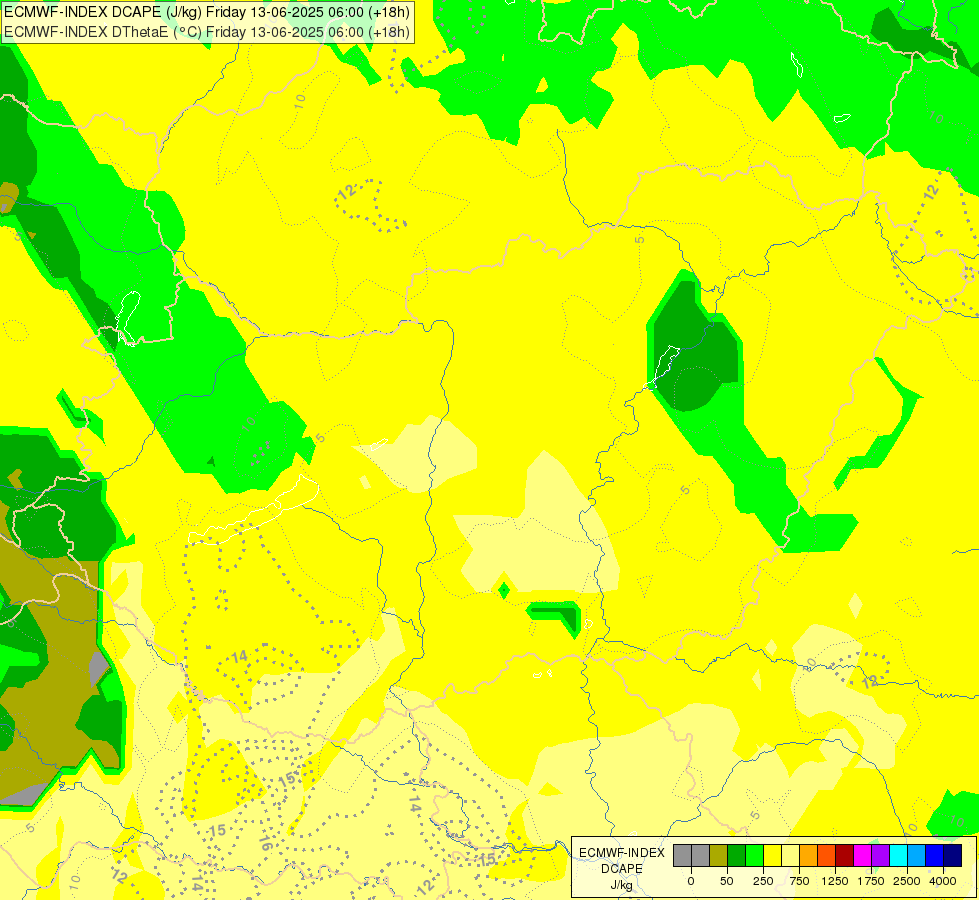This screenshot has height=900, width=979.
Task: Click the magenta legend swatch
Action: coord(862,855)
